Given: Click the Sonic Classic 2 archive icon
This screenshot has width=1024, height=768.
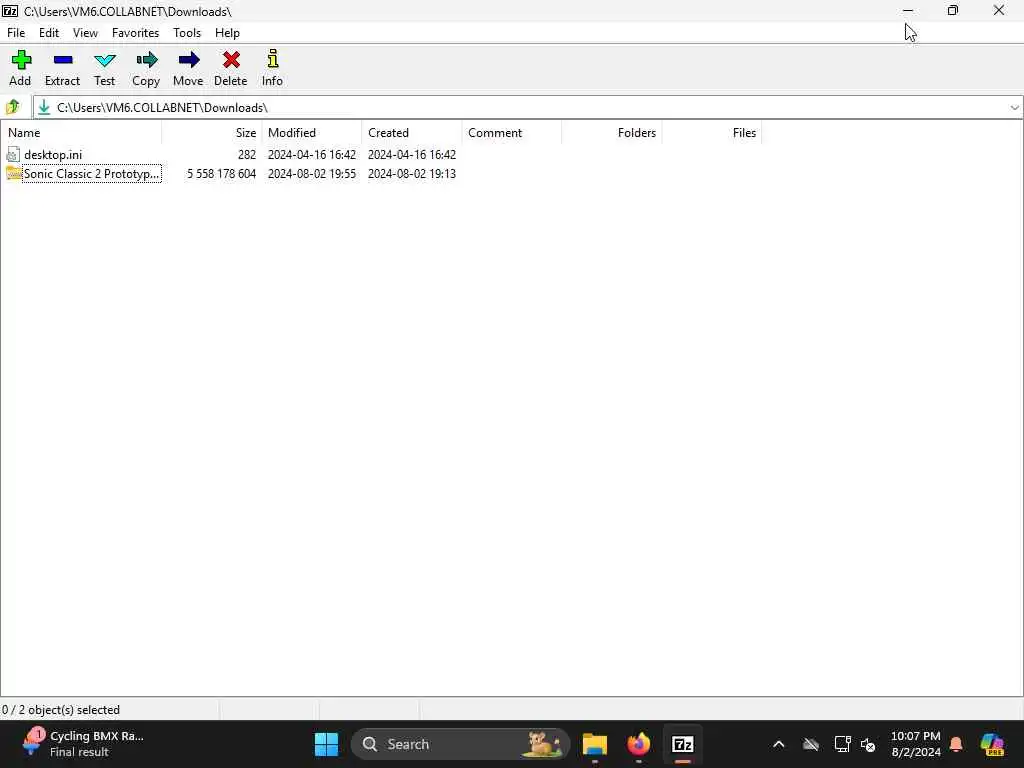Looking at the screenshot, I should pyautogui.click(x=13, y=173).
